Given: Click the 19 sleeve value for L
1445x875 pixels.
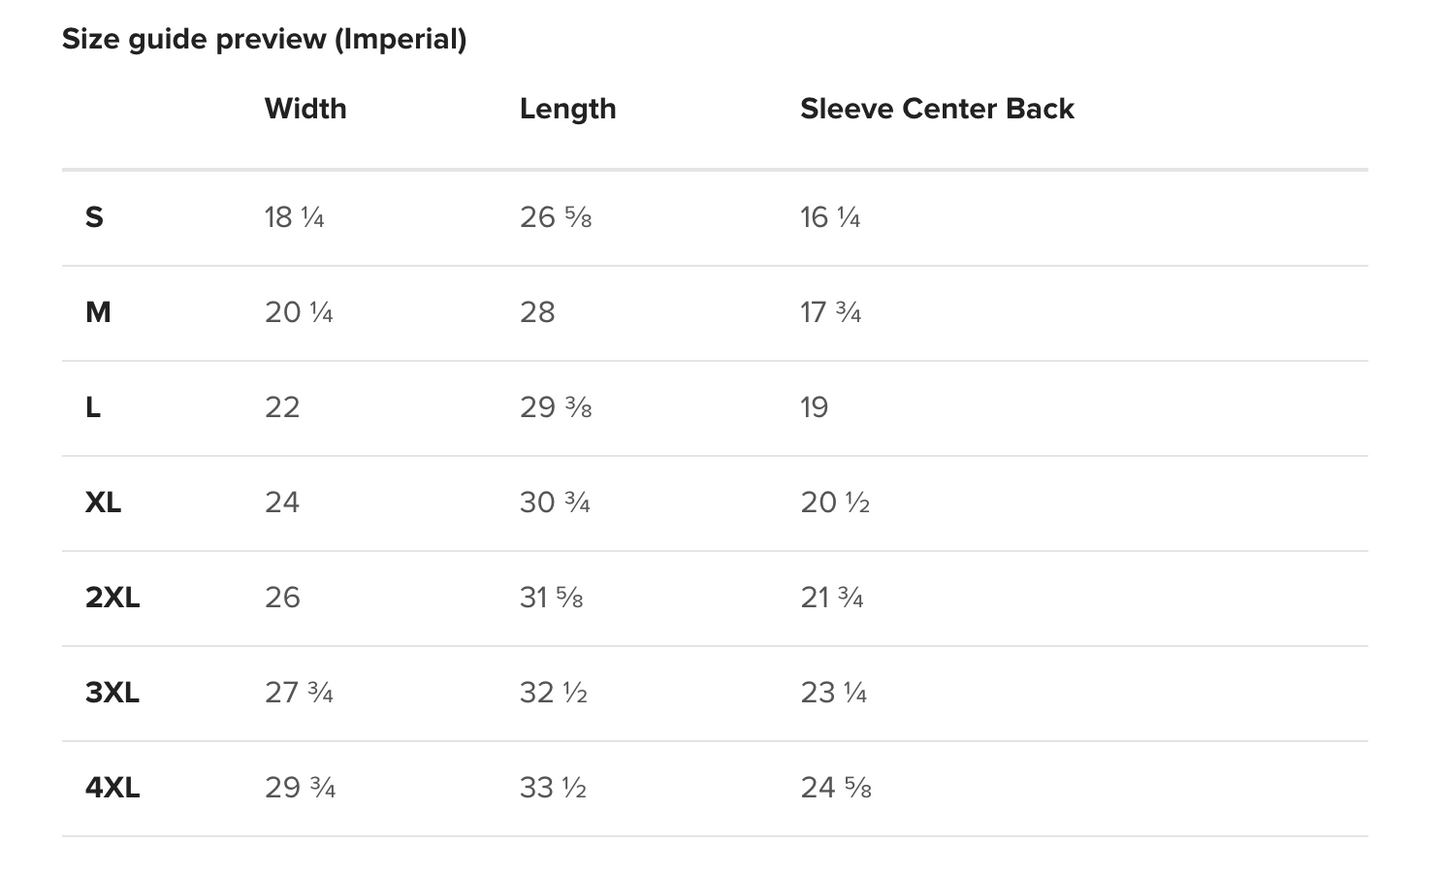Looking at the screenshot, I should click(x=814, y=407).
